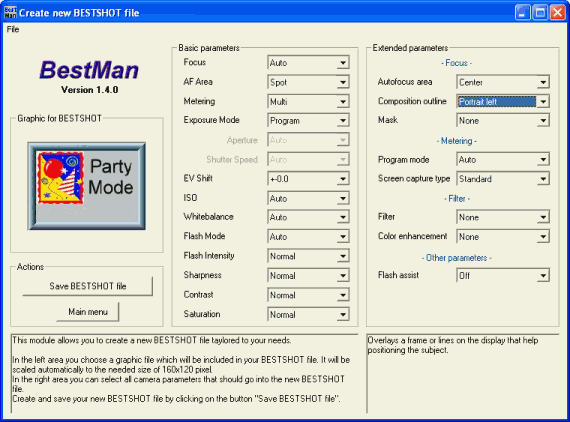
Task: Expand the Screen capture type dropdown
Action: pos(503,179)
